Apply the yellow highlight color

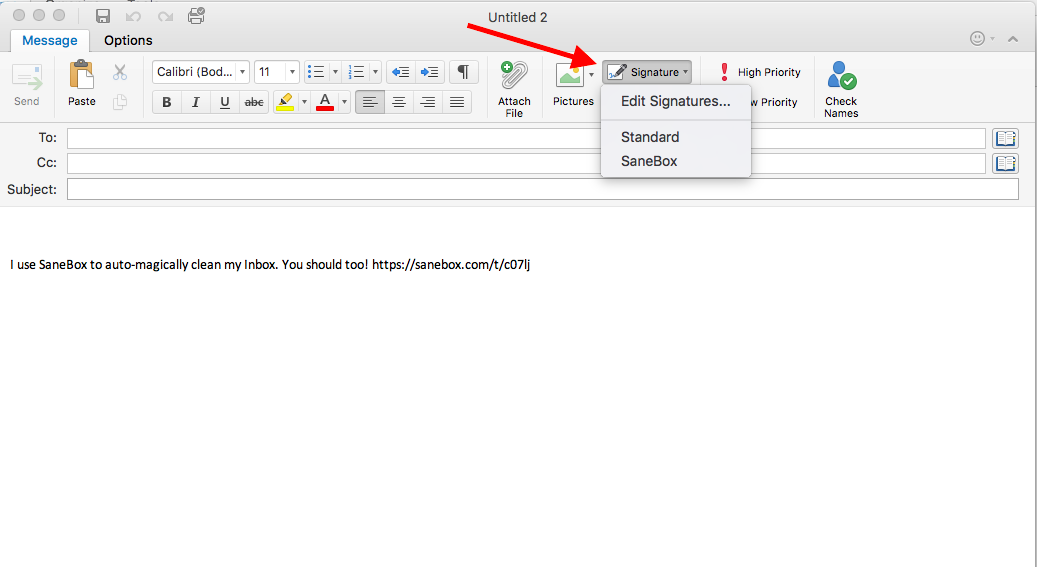(284, 102)
